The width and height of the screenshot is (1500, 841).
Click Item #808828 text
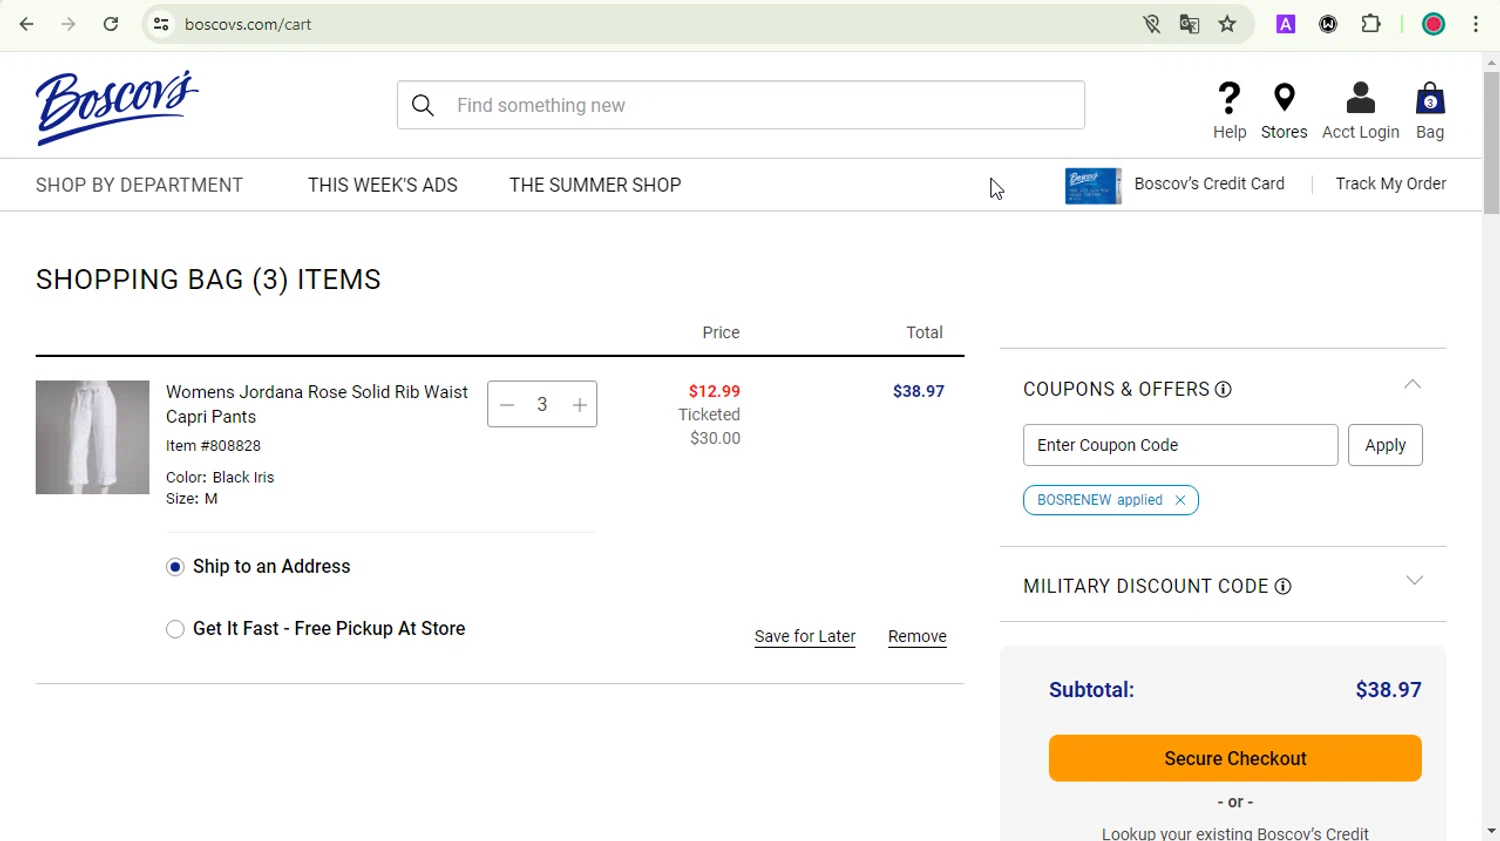213,446
